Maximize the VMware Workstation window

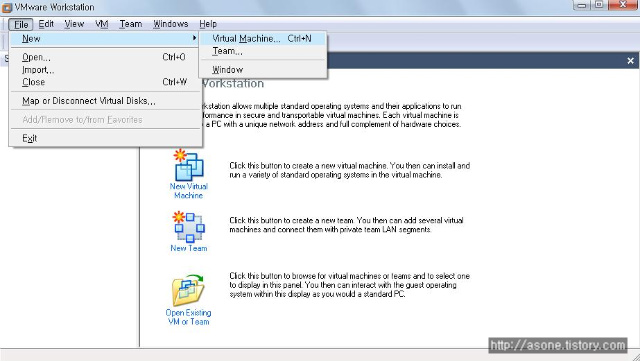click(599, 5)
